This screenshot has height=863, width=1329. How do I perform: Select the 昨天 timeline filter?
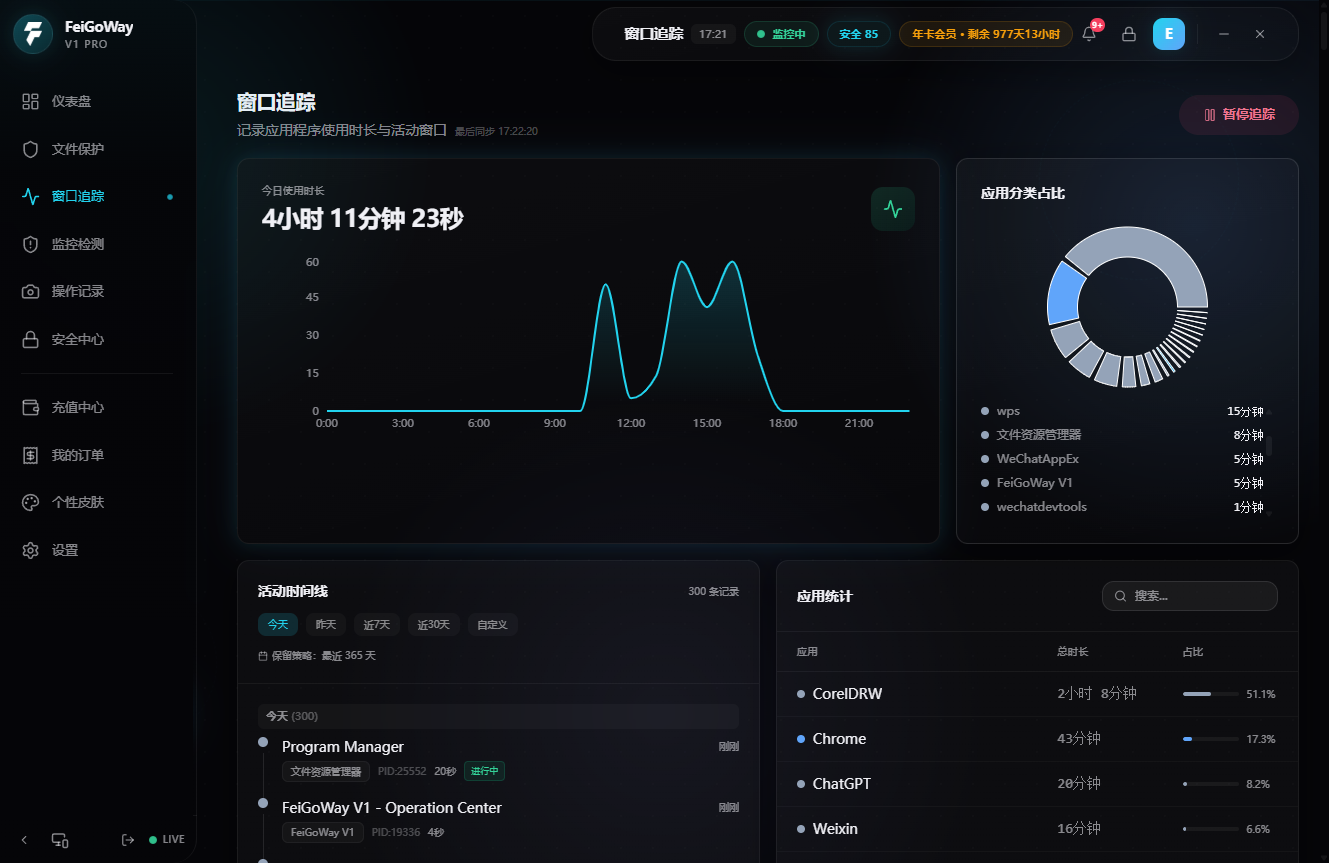(x=326, y=625)
